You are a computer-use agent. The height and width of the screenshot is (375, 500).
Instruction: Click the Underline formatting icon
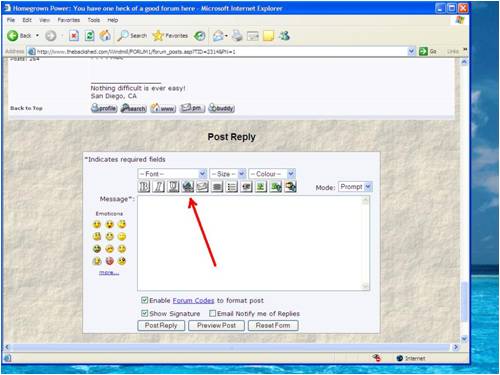tap(173, 186)
